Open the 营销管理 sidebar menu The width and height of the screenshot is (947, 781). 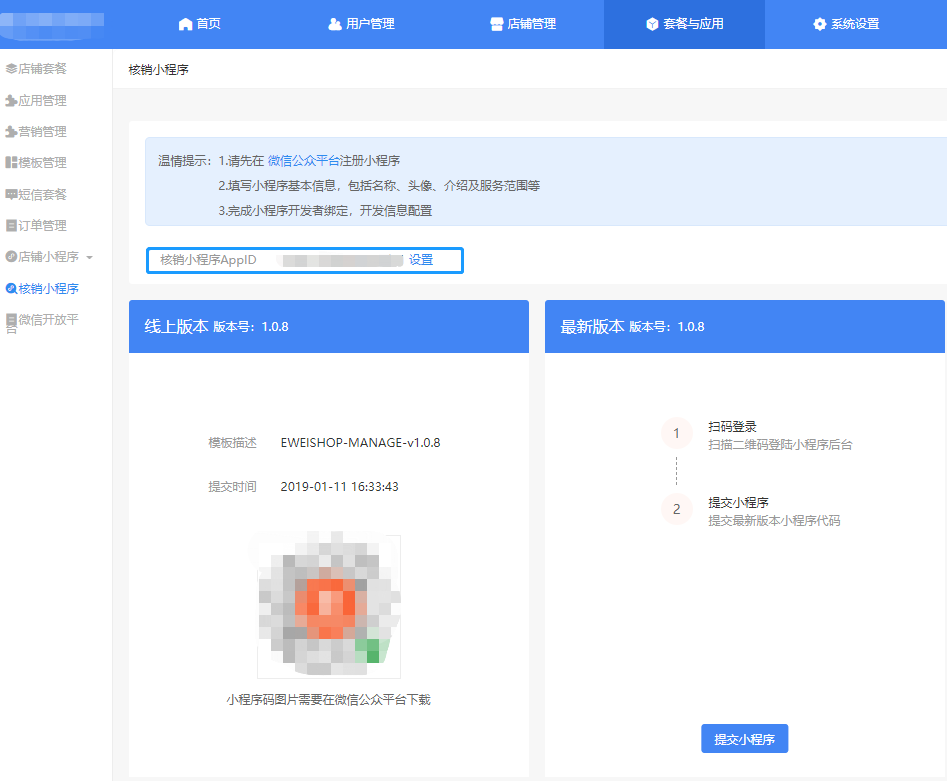[42, 132]
